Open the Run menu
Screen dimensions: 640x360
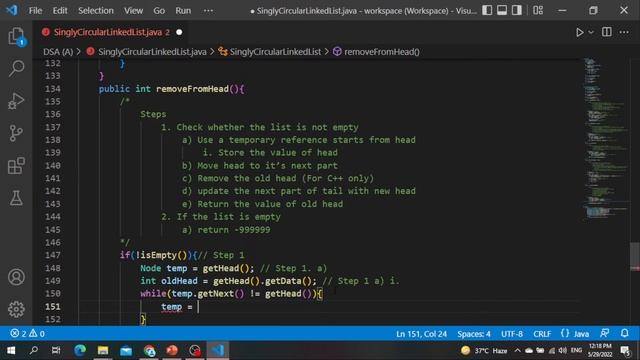(x=183, y=11)
